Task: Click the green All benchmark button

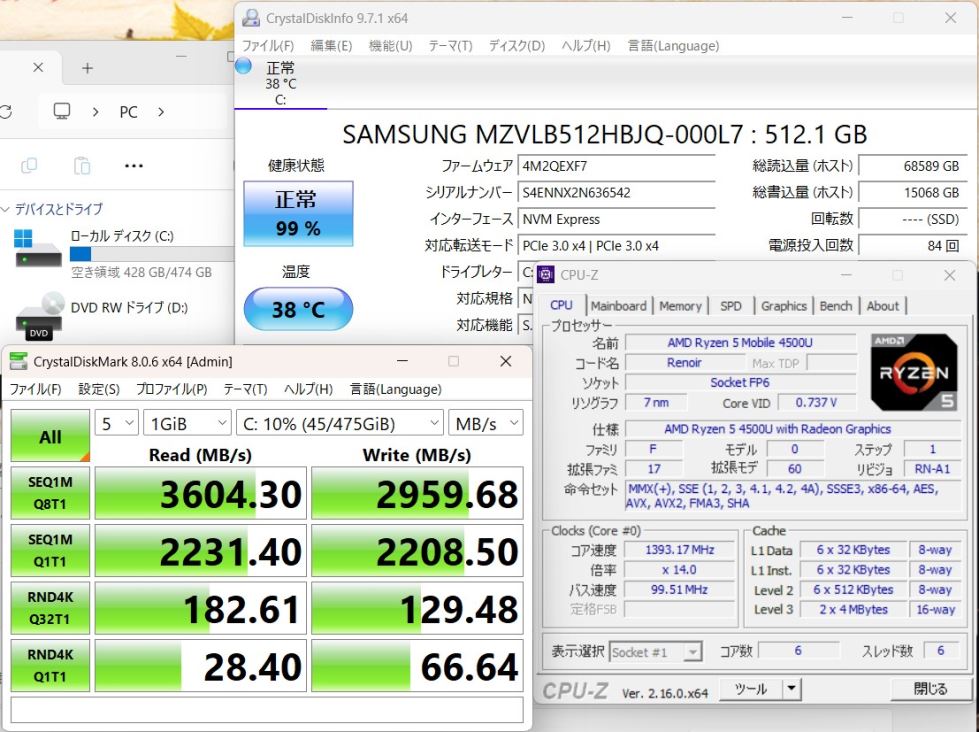Action: click(x=50, y=437)
